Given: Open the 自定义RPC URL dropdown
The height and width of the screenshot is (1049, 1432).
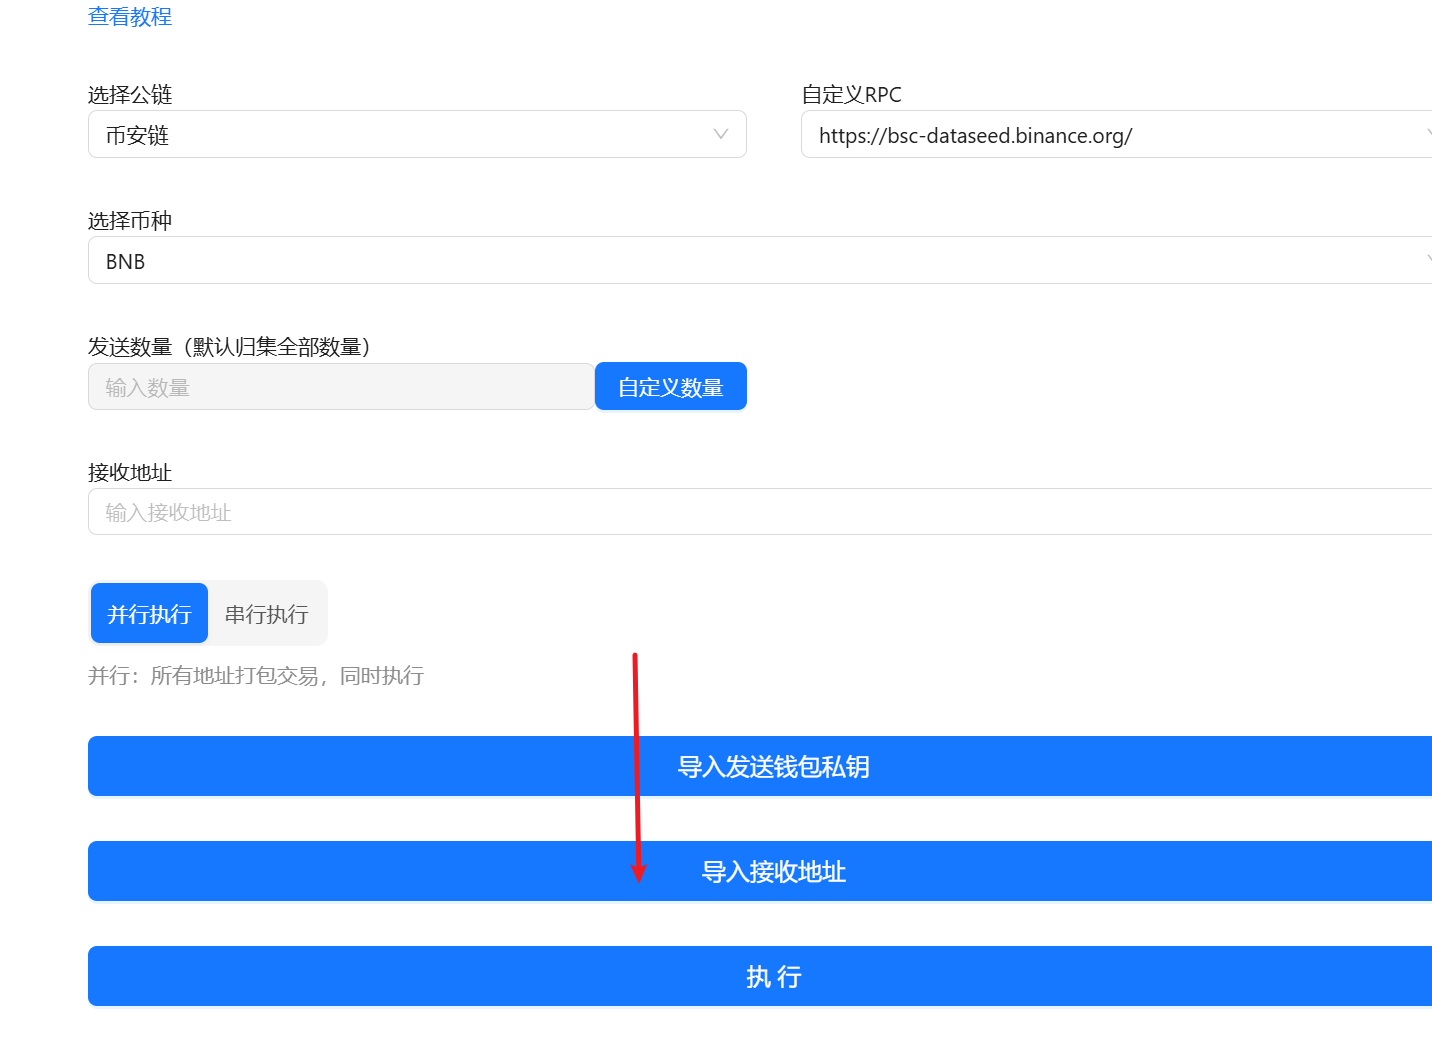Looking at the screenshot, I should click(1100, 135).
